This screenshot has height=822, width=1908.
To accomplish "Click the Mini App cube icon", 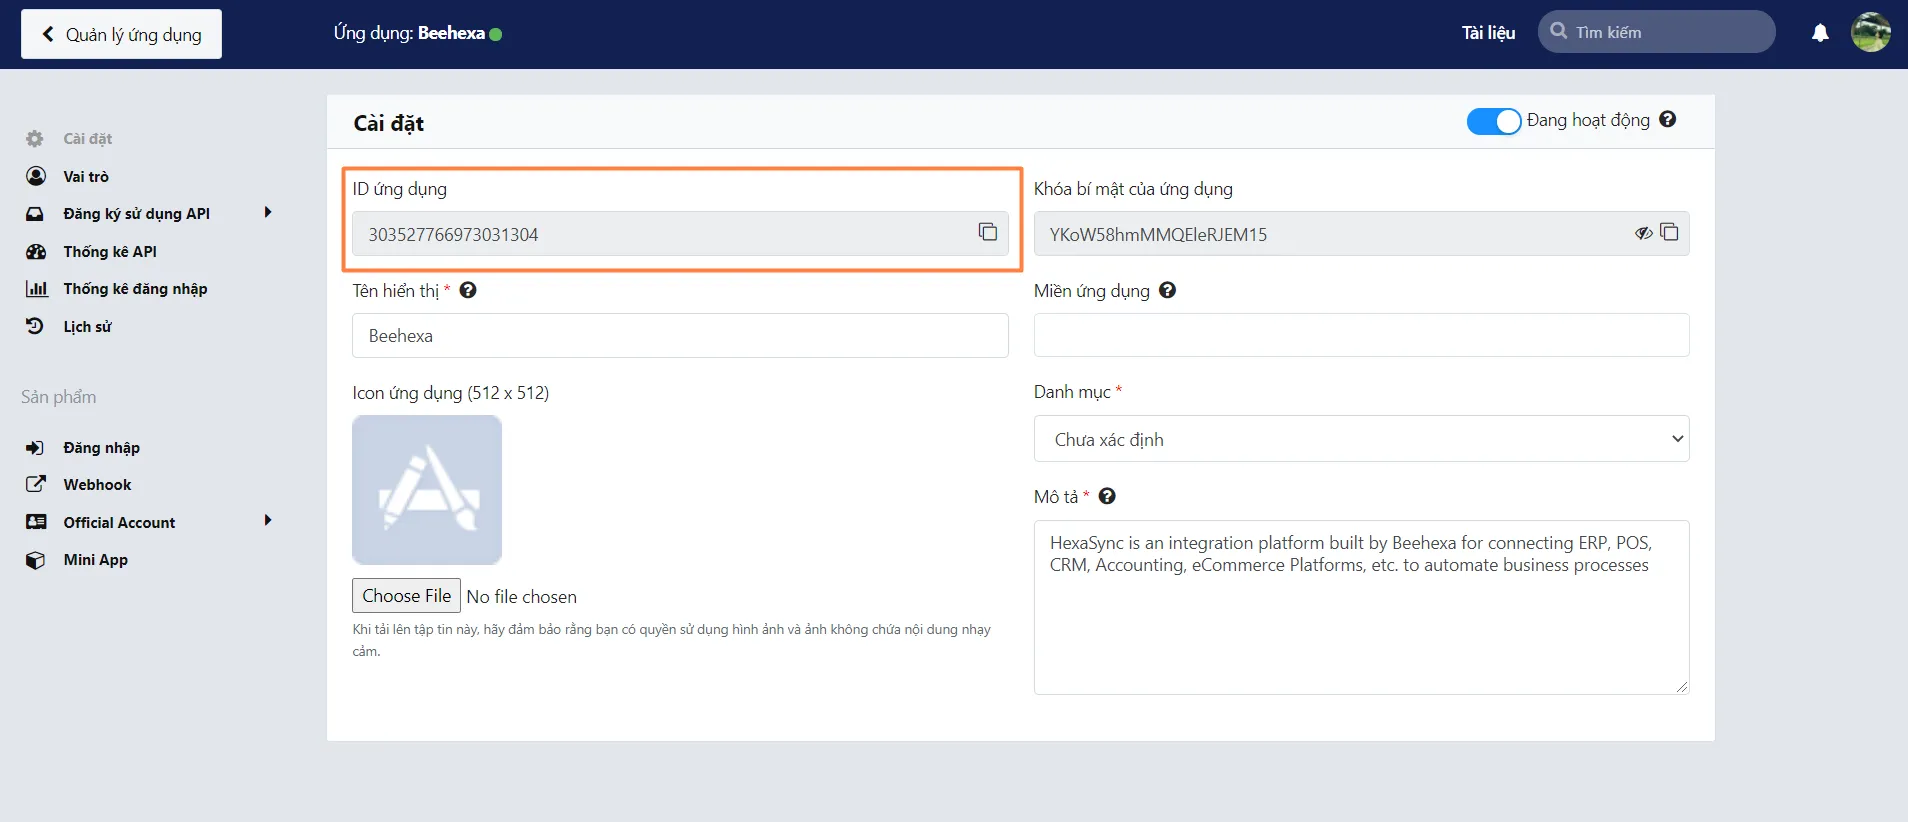I will coord(35,560).
